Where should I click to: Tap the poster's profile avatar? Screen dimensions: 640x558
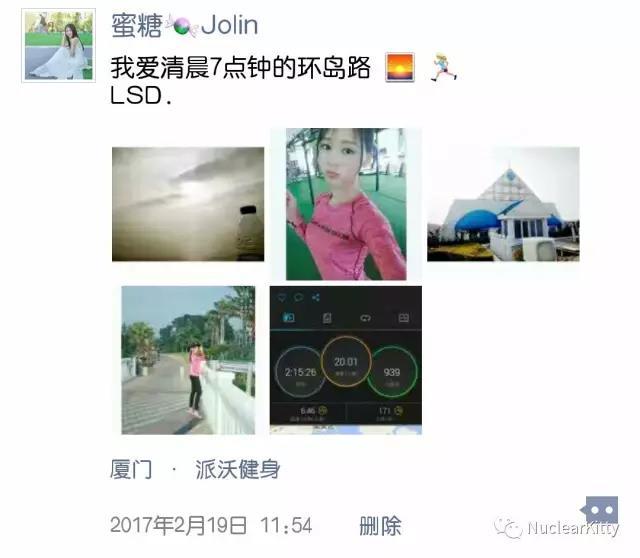(x=58, y=45)
